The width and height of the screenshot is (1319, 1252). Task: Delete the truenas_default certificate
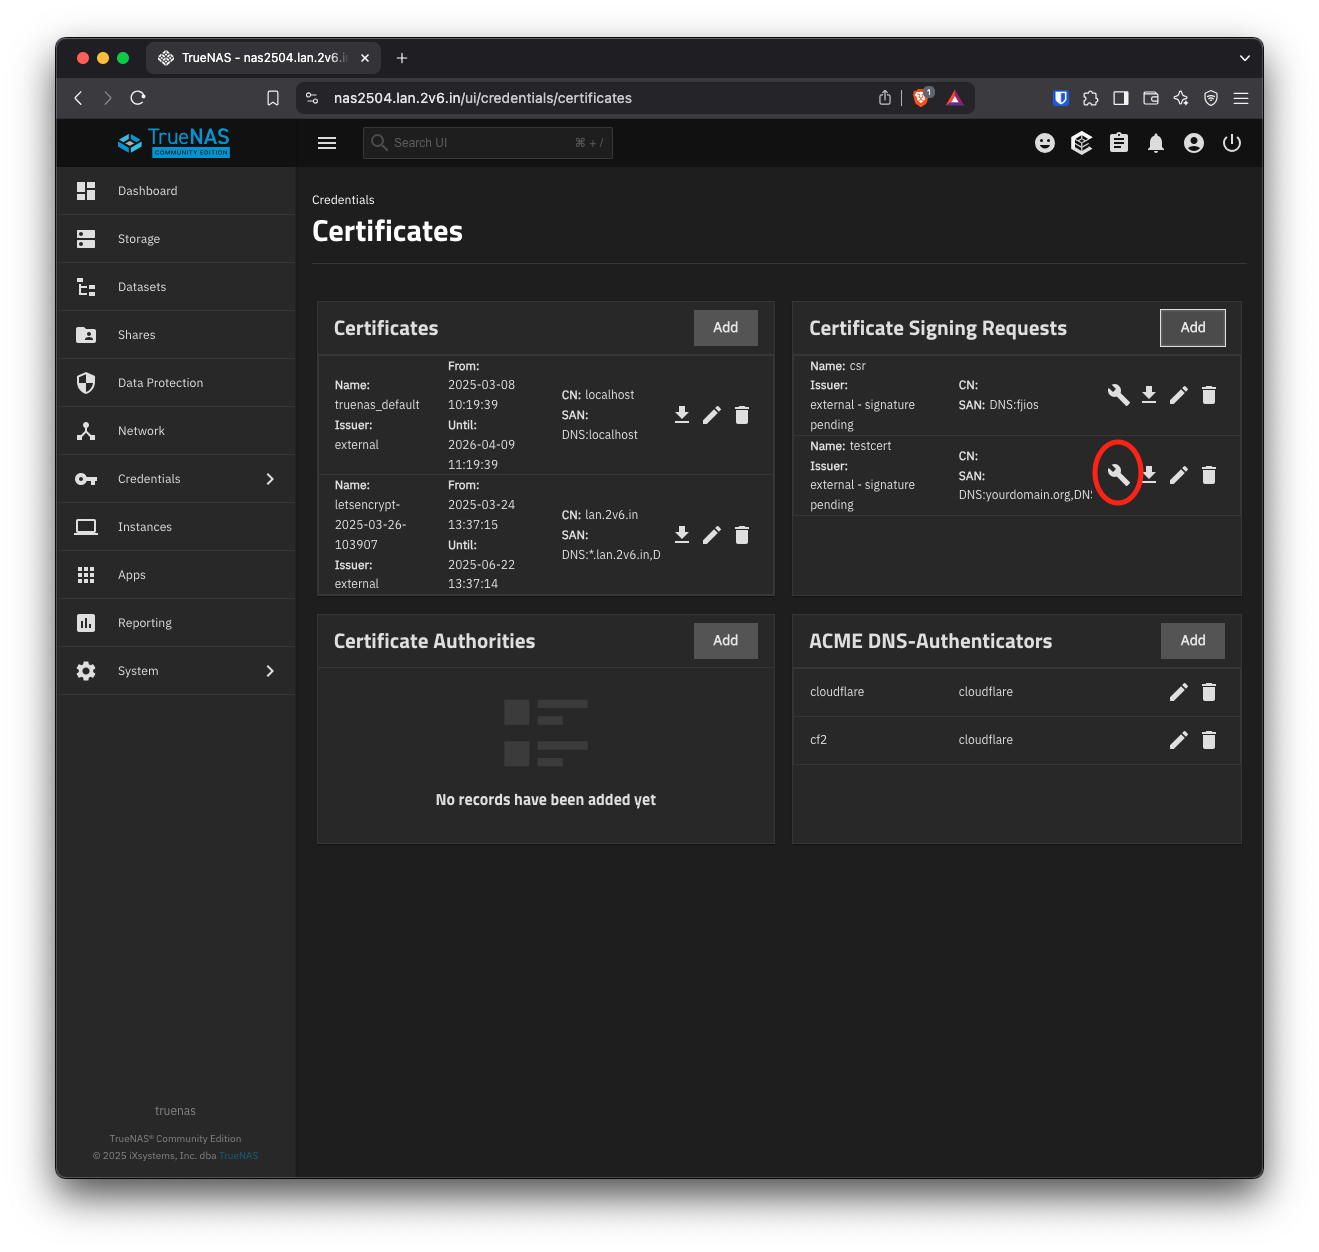click(742, 415)
